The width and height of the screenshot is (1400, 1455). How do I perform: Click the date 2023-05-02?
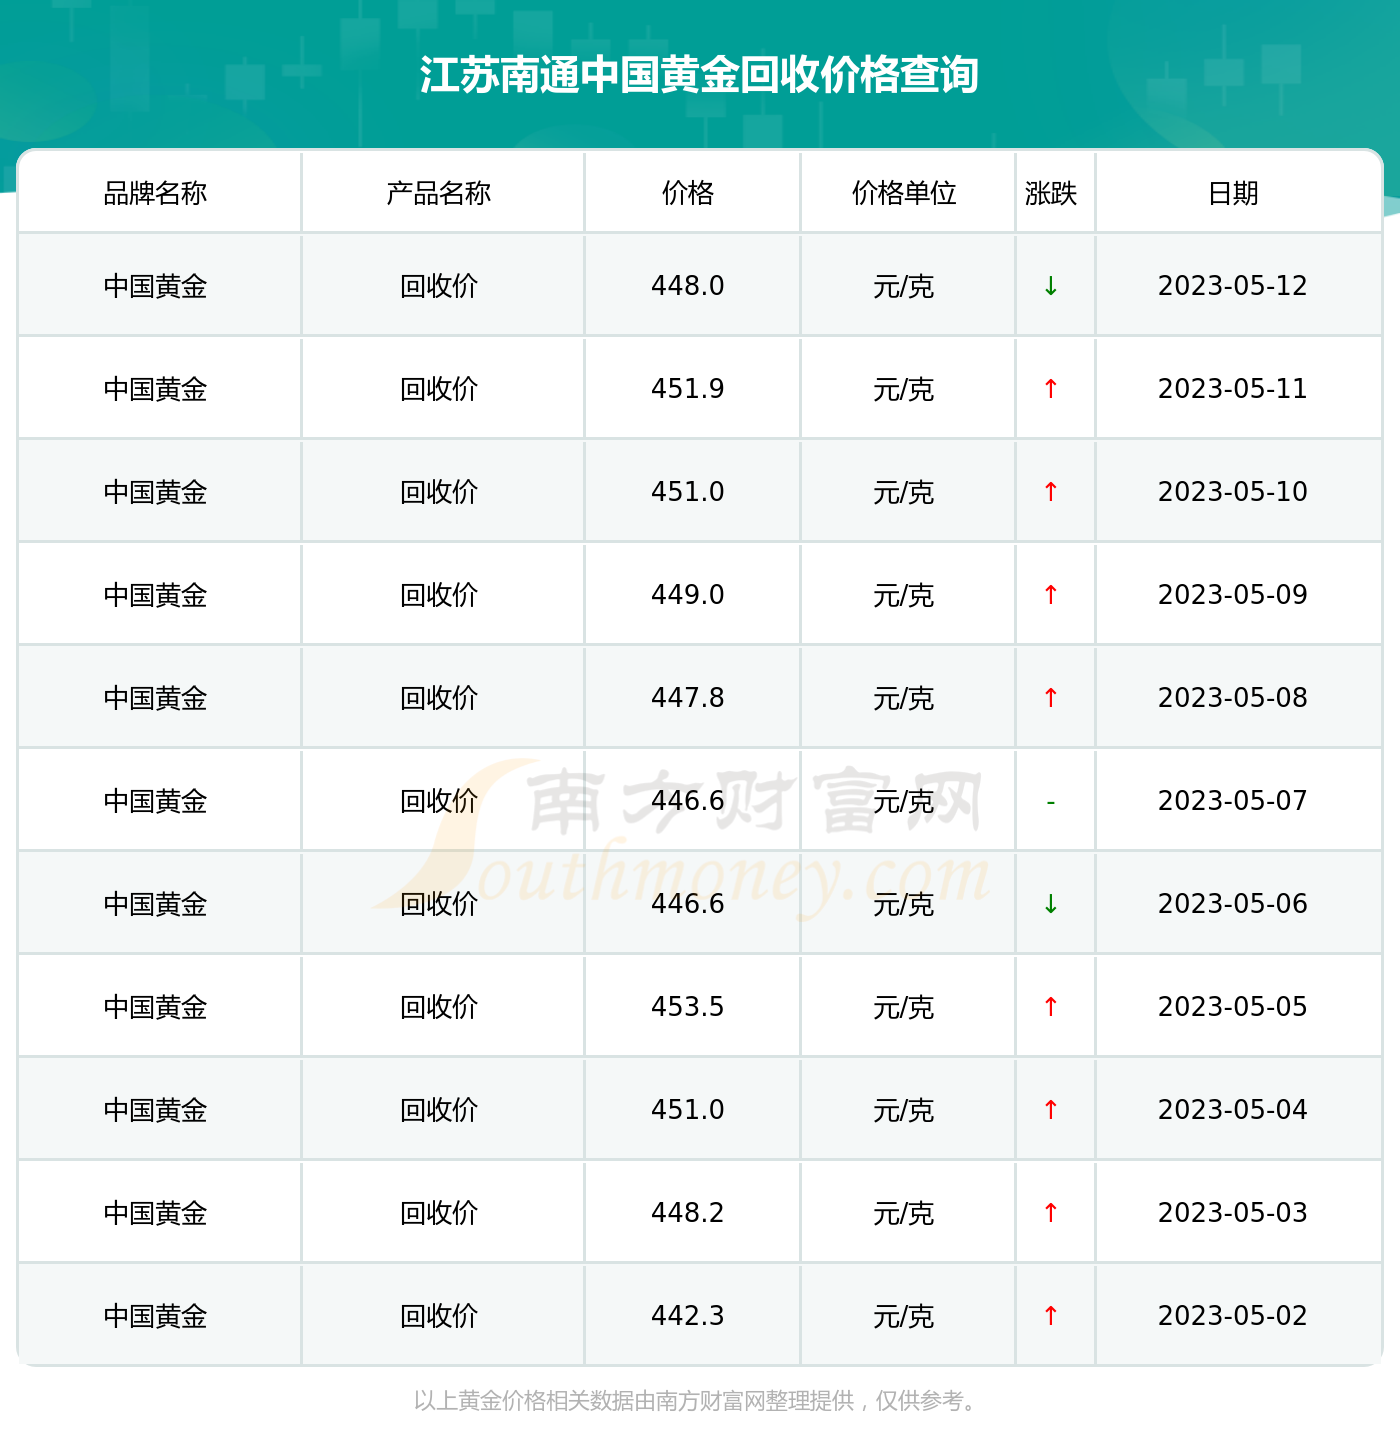[1233, 1316]
